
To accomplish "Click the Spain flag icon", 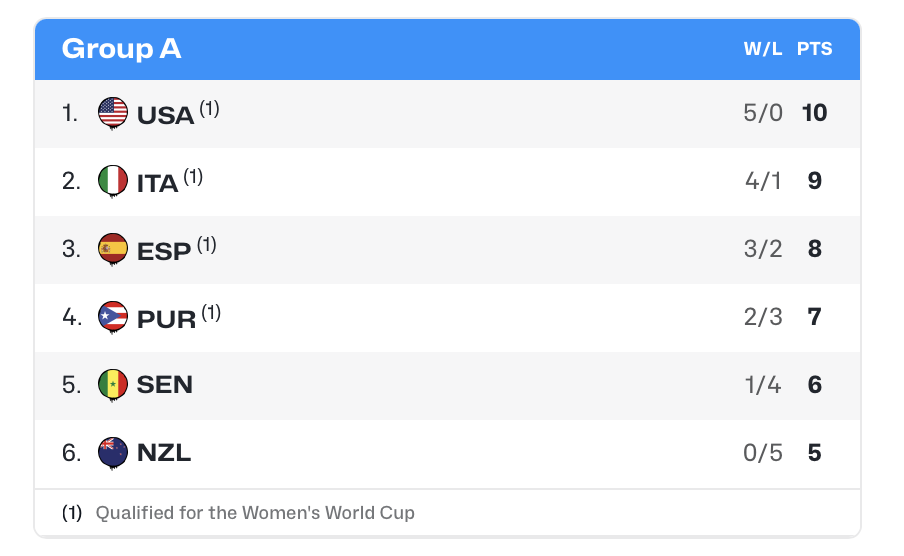I will point(113,249).
